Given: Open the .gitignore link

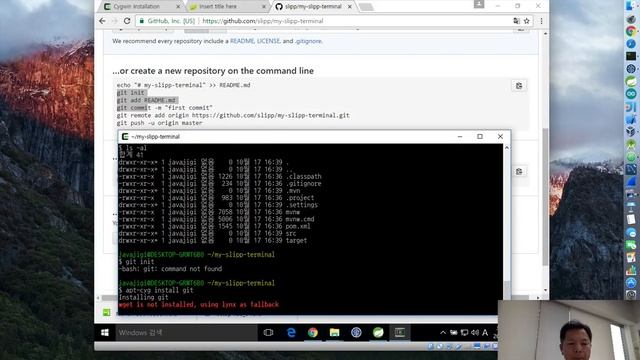Looking at the screenshot, I should click(308, 41).
